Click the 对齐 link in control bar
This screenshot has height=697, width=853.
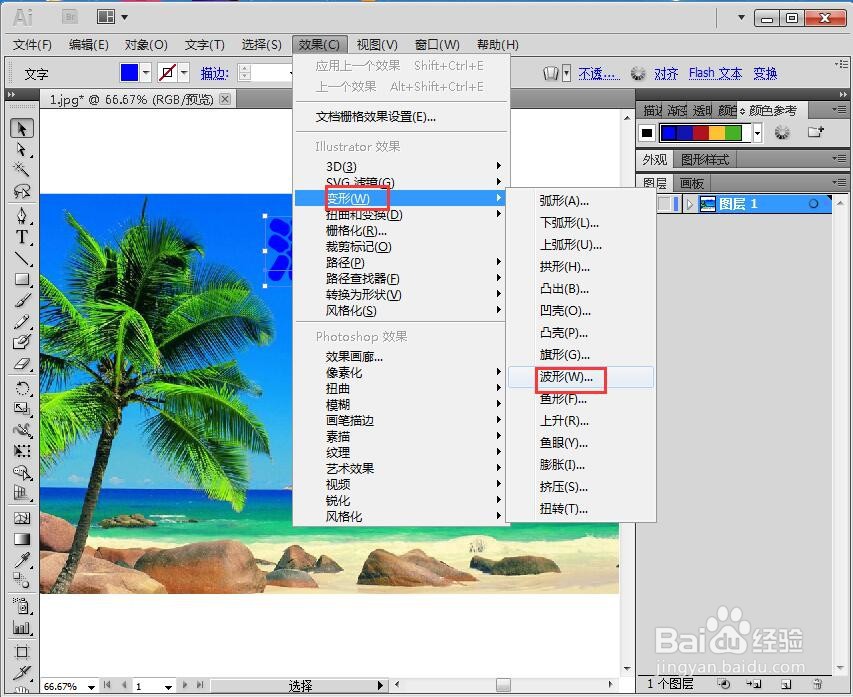point(666,73)
